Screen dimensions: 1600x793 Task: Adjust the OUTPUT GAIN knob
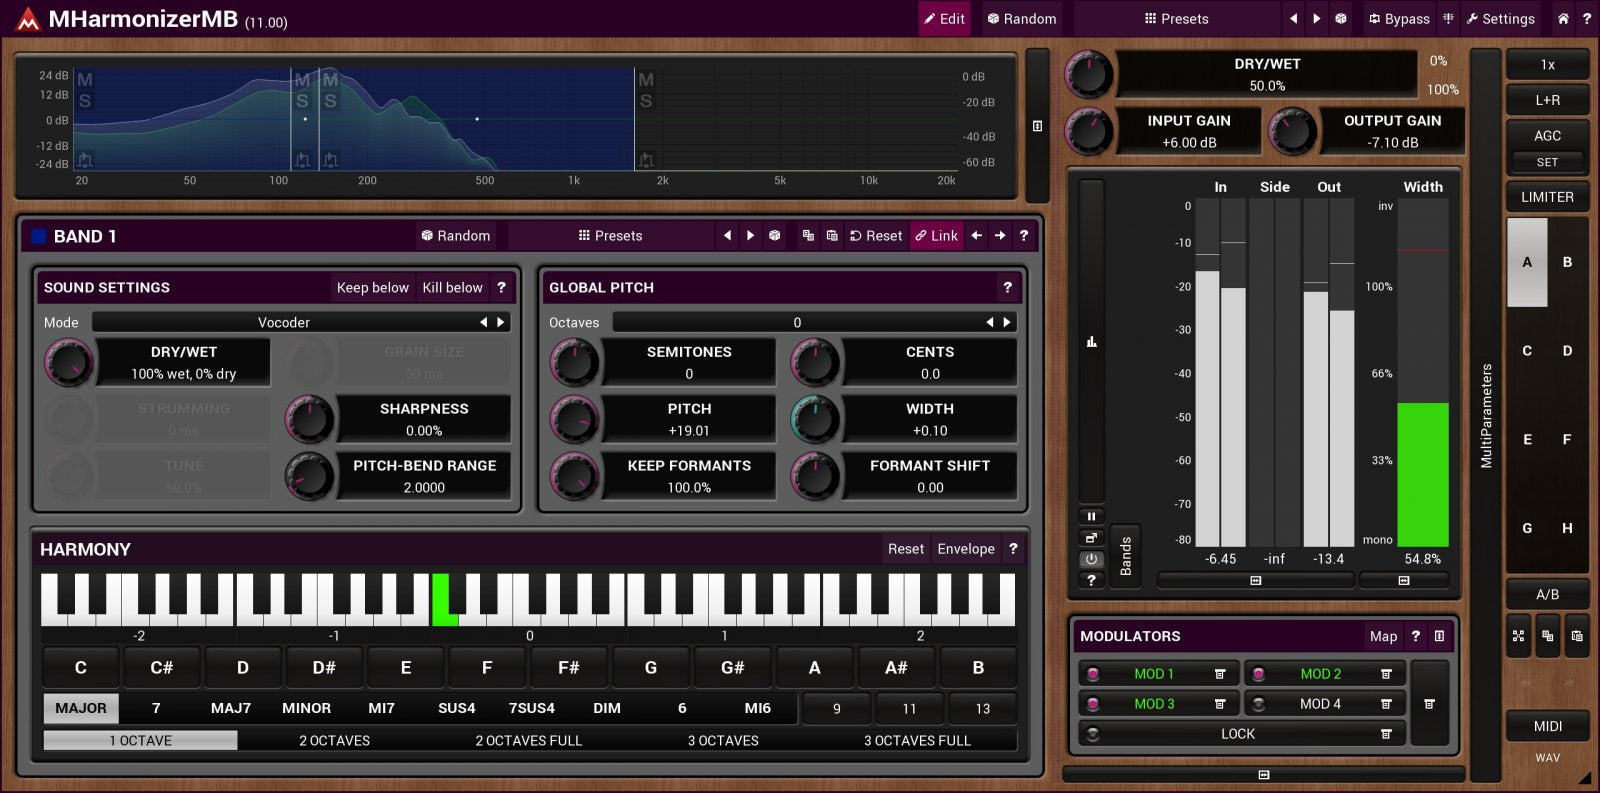tap(1292, 131)
